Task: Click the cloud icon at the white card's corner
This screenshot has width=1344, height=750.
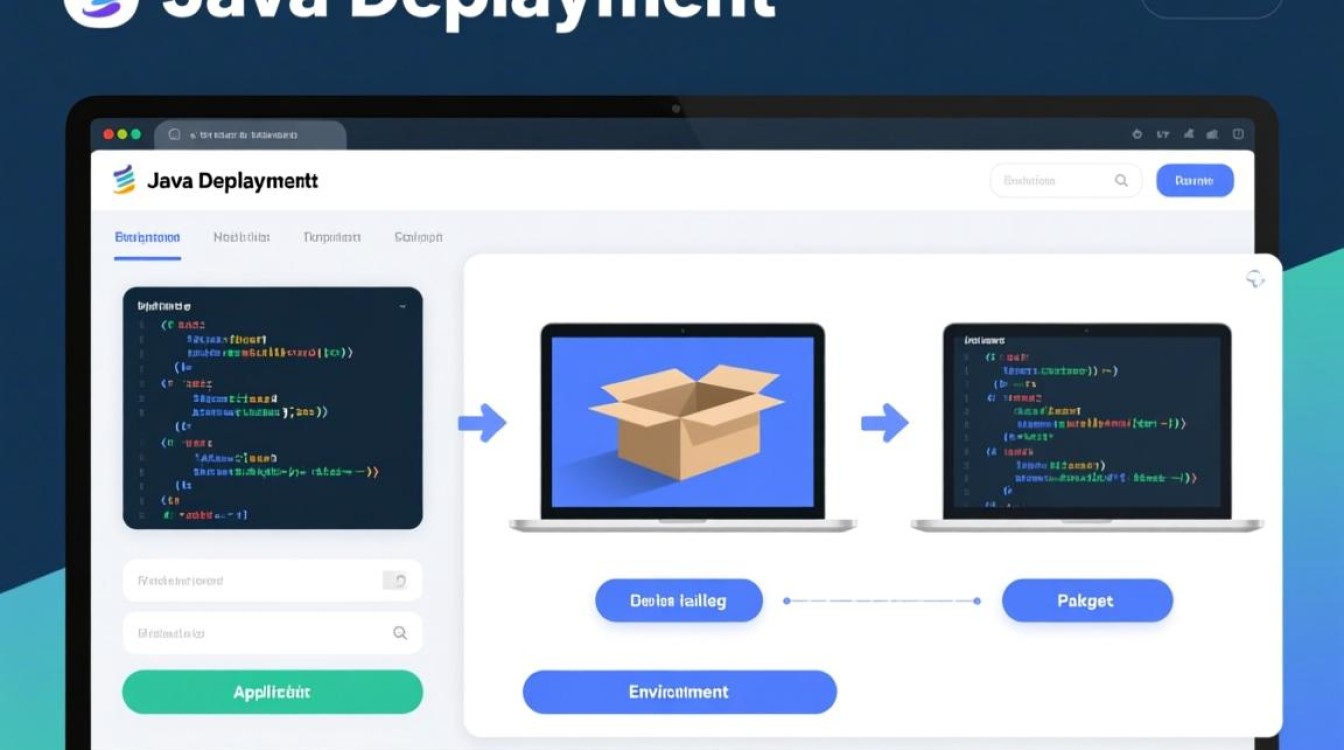Action: pos(1255,279)
